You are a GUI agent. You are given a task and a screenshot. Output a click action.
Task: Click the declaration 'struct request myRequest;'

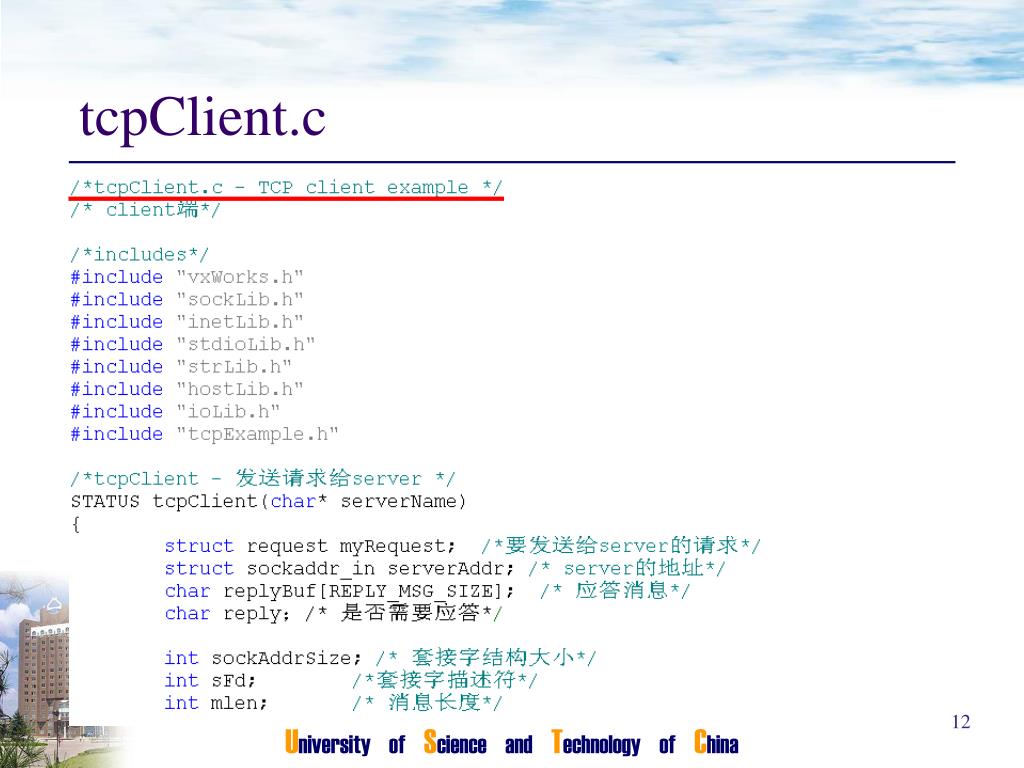(x=310, y=546)
